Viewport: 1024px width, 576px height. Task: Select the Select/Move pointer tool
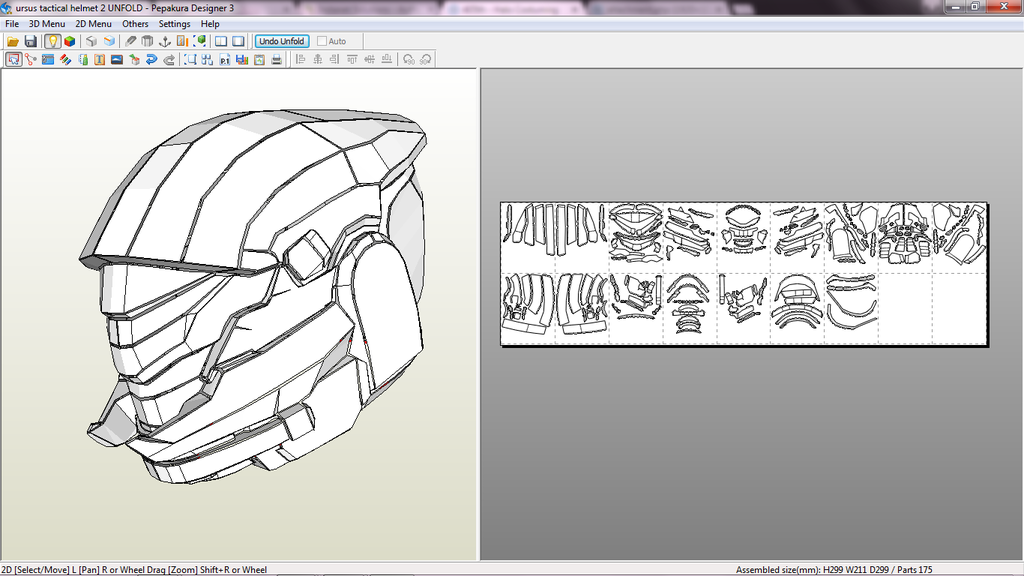point(13,59)
